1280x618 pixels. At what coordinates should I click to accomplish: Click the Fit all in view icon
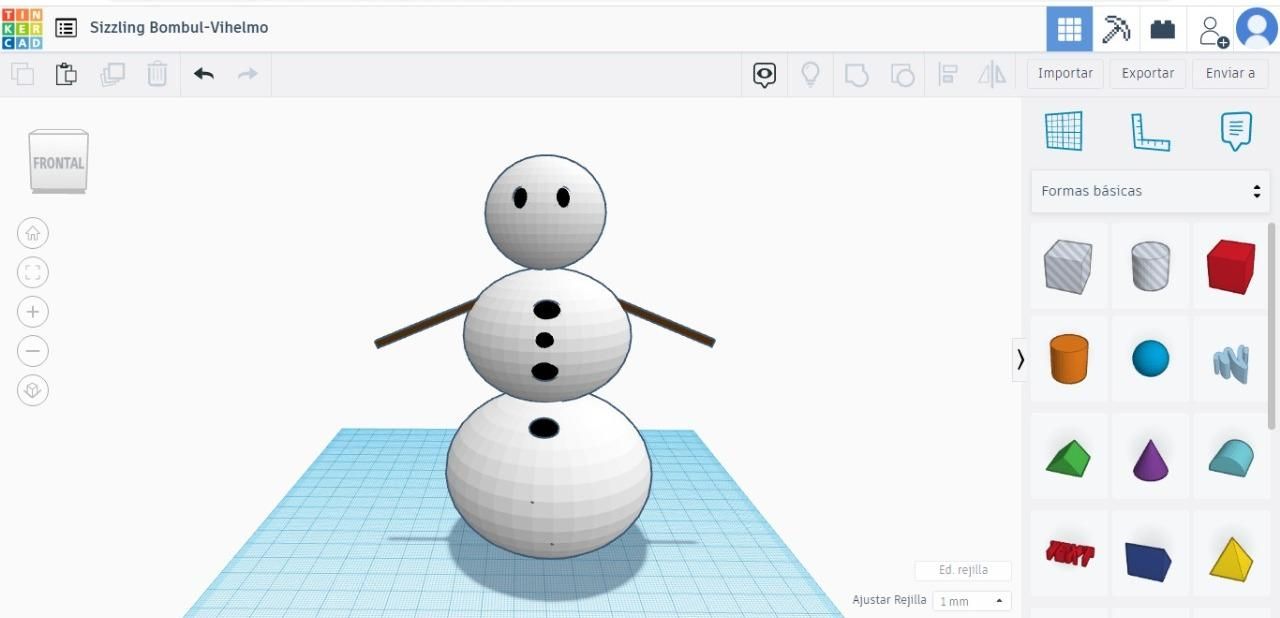[x=33, y=273]
